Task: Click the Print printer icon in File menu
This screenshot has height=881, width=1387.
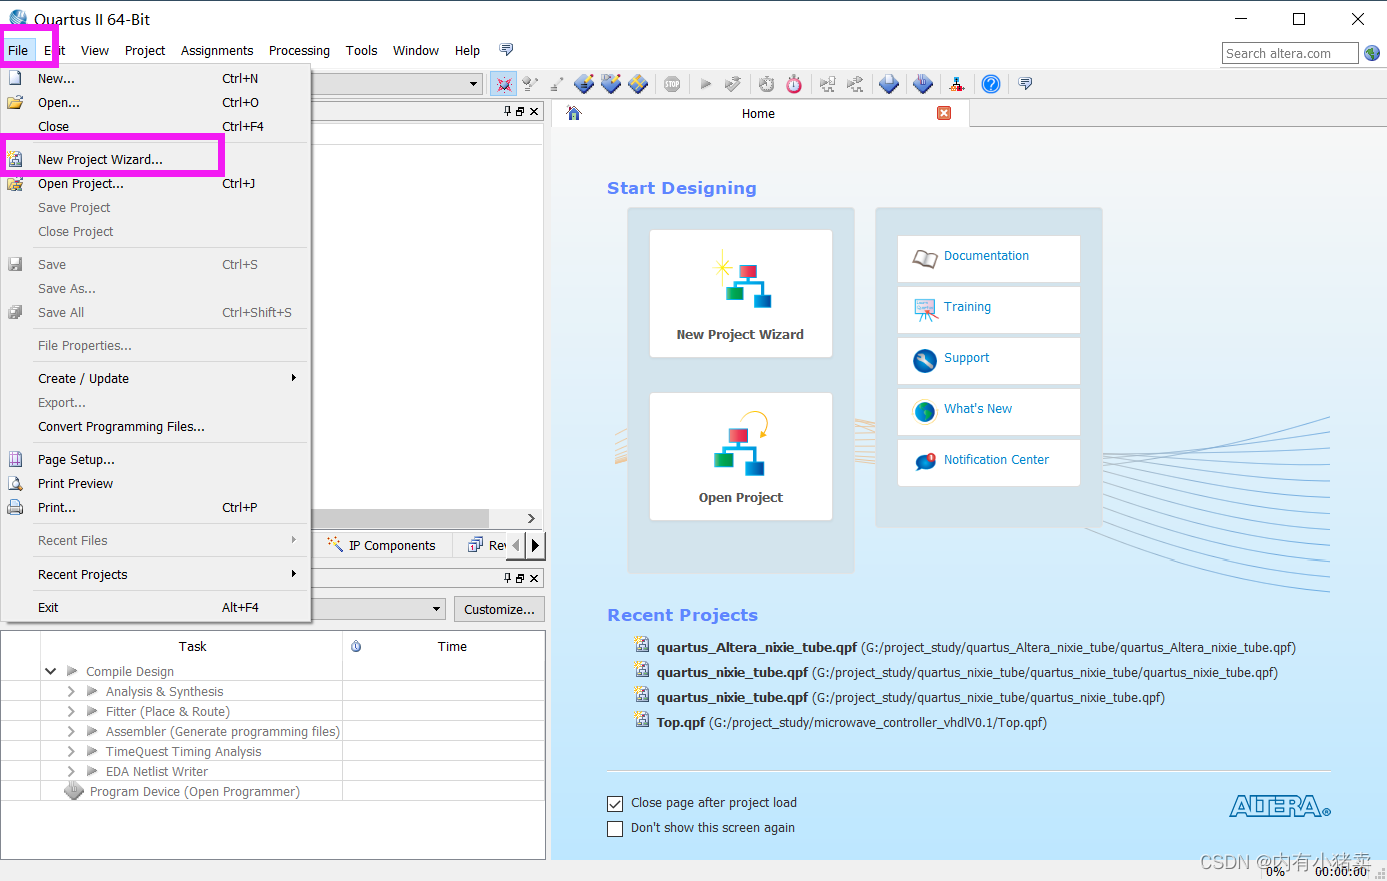Action: (15, 507)
